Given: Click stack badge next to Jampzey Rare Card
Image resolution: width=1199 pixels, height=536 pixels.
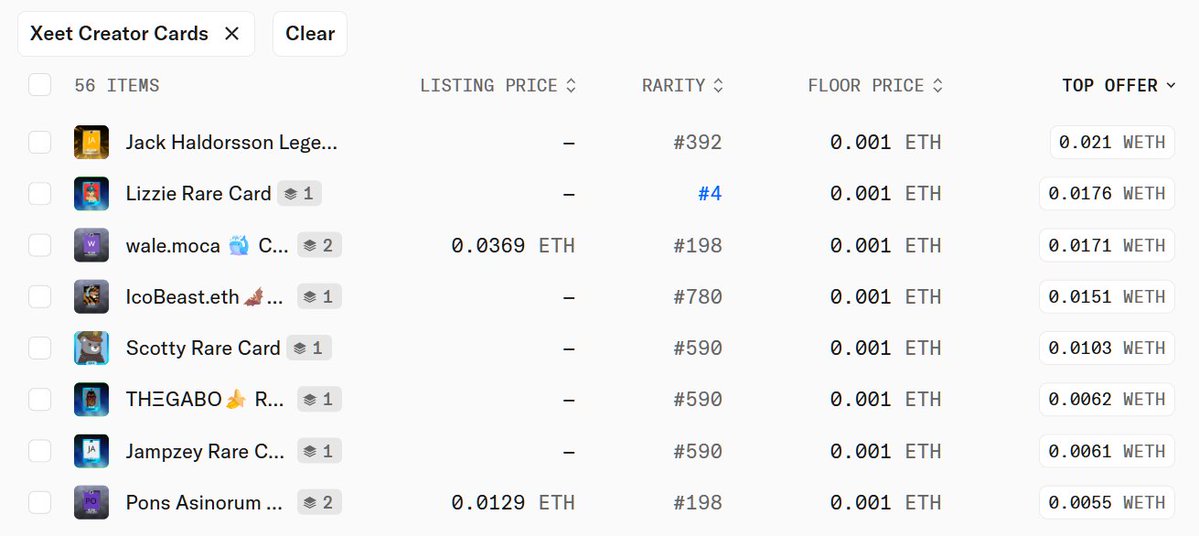Looking at the screenshot, I should (319, 451).
